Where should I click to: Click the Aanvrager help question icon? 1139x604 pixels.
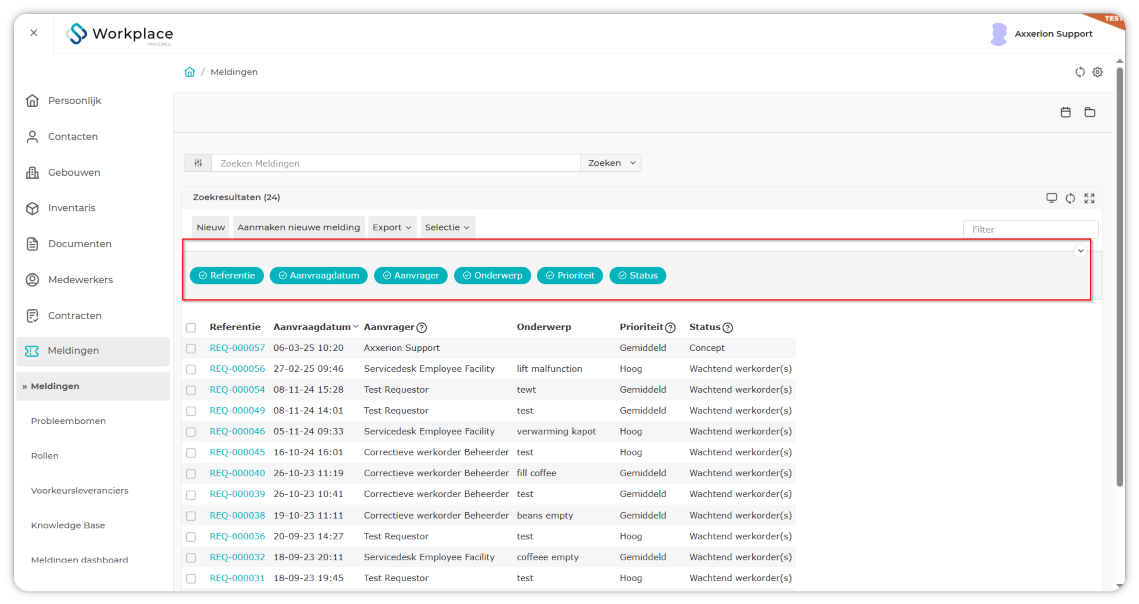[x=422, y=328]
